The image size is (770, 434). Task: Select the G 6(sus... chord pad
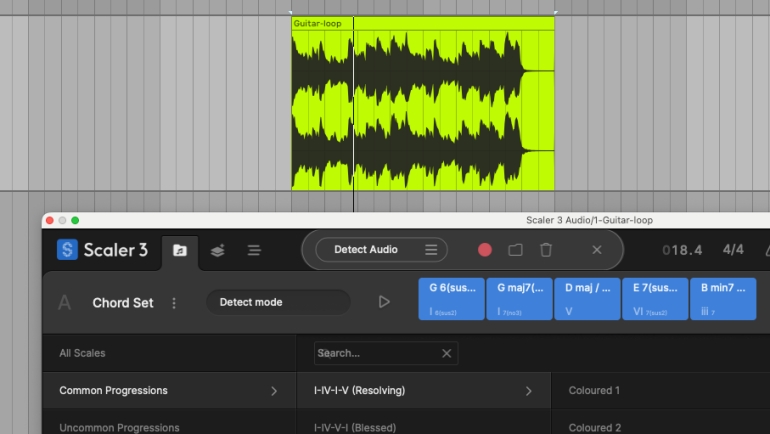[451, 299]
